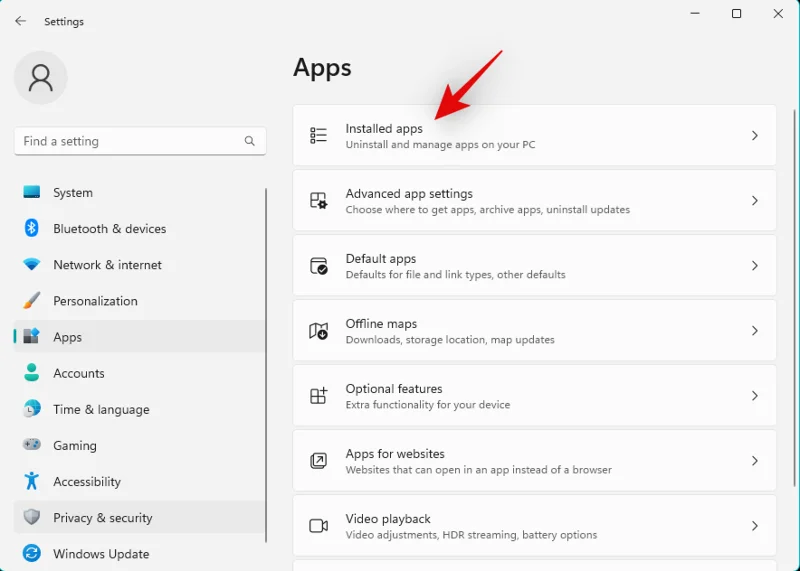Click the Video playback camera icon

[318, 526]
